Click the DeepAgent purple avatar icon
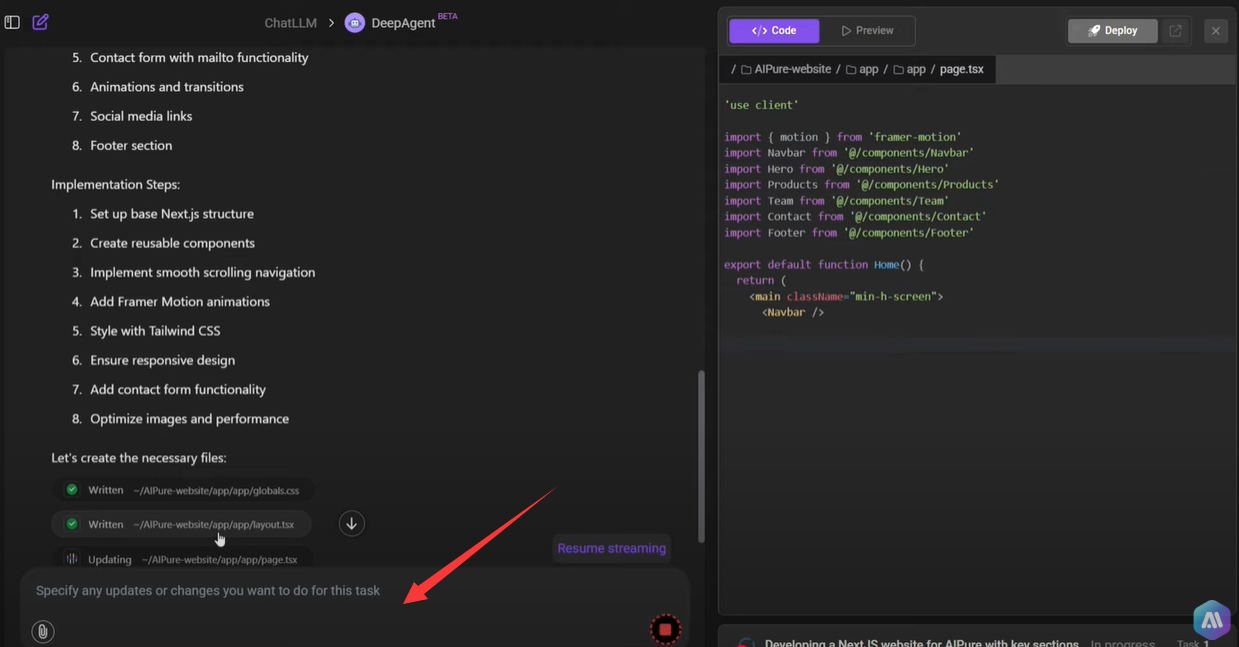The image size is (1239, 647). pos(355,23)
